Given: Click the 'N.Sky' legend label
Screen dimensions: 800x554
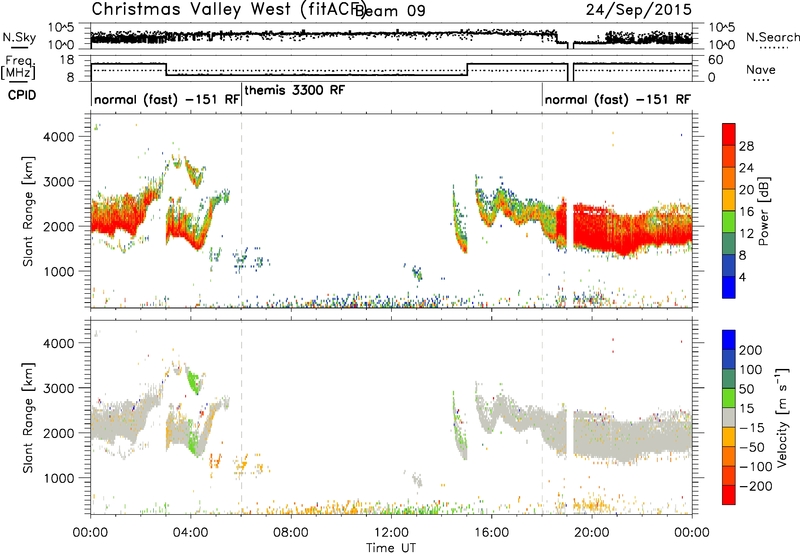Looking at the screenshot, I should (19, 37).
